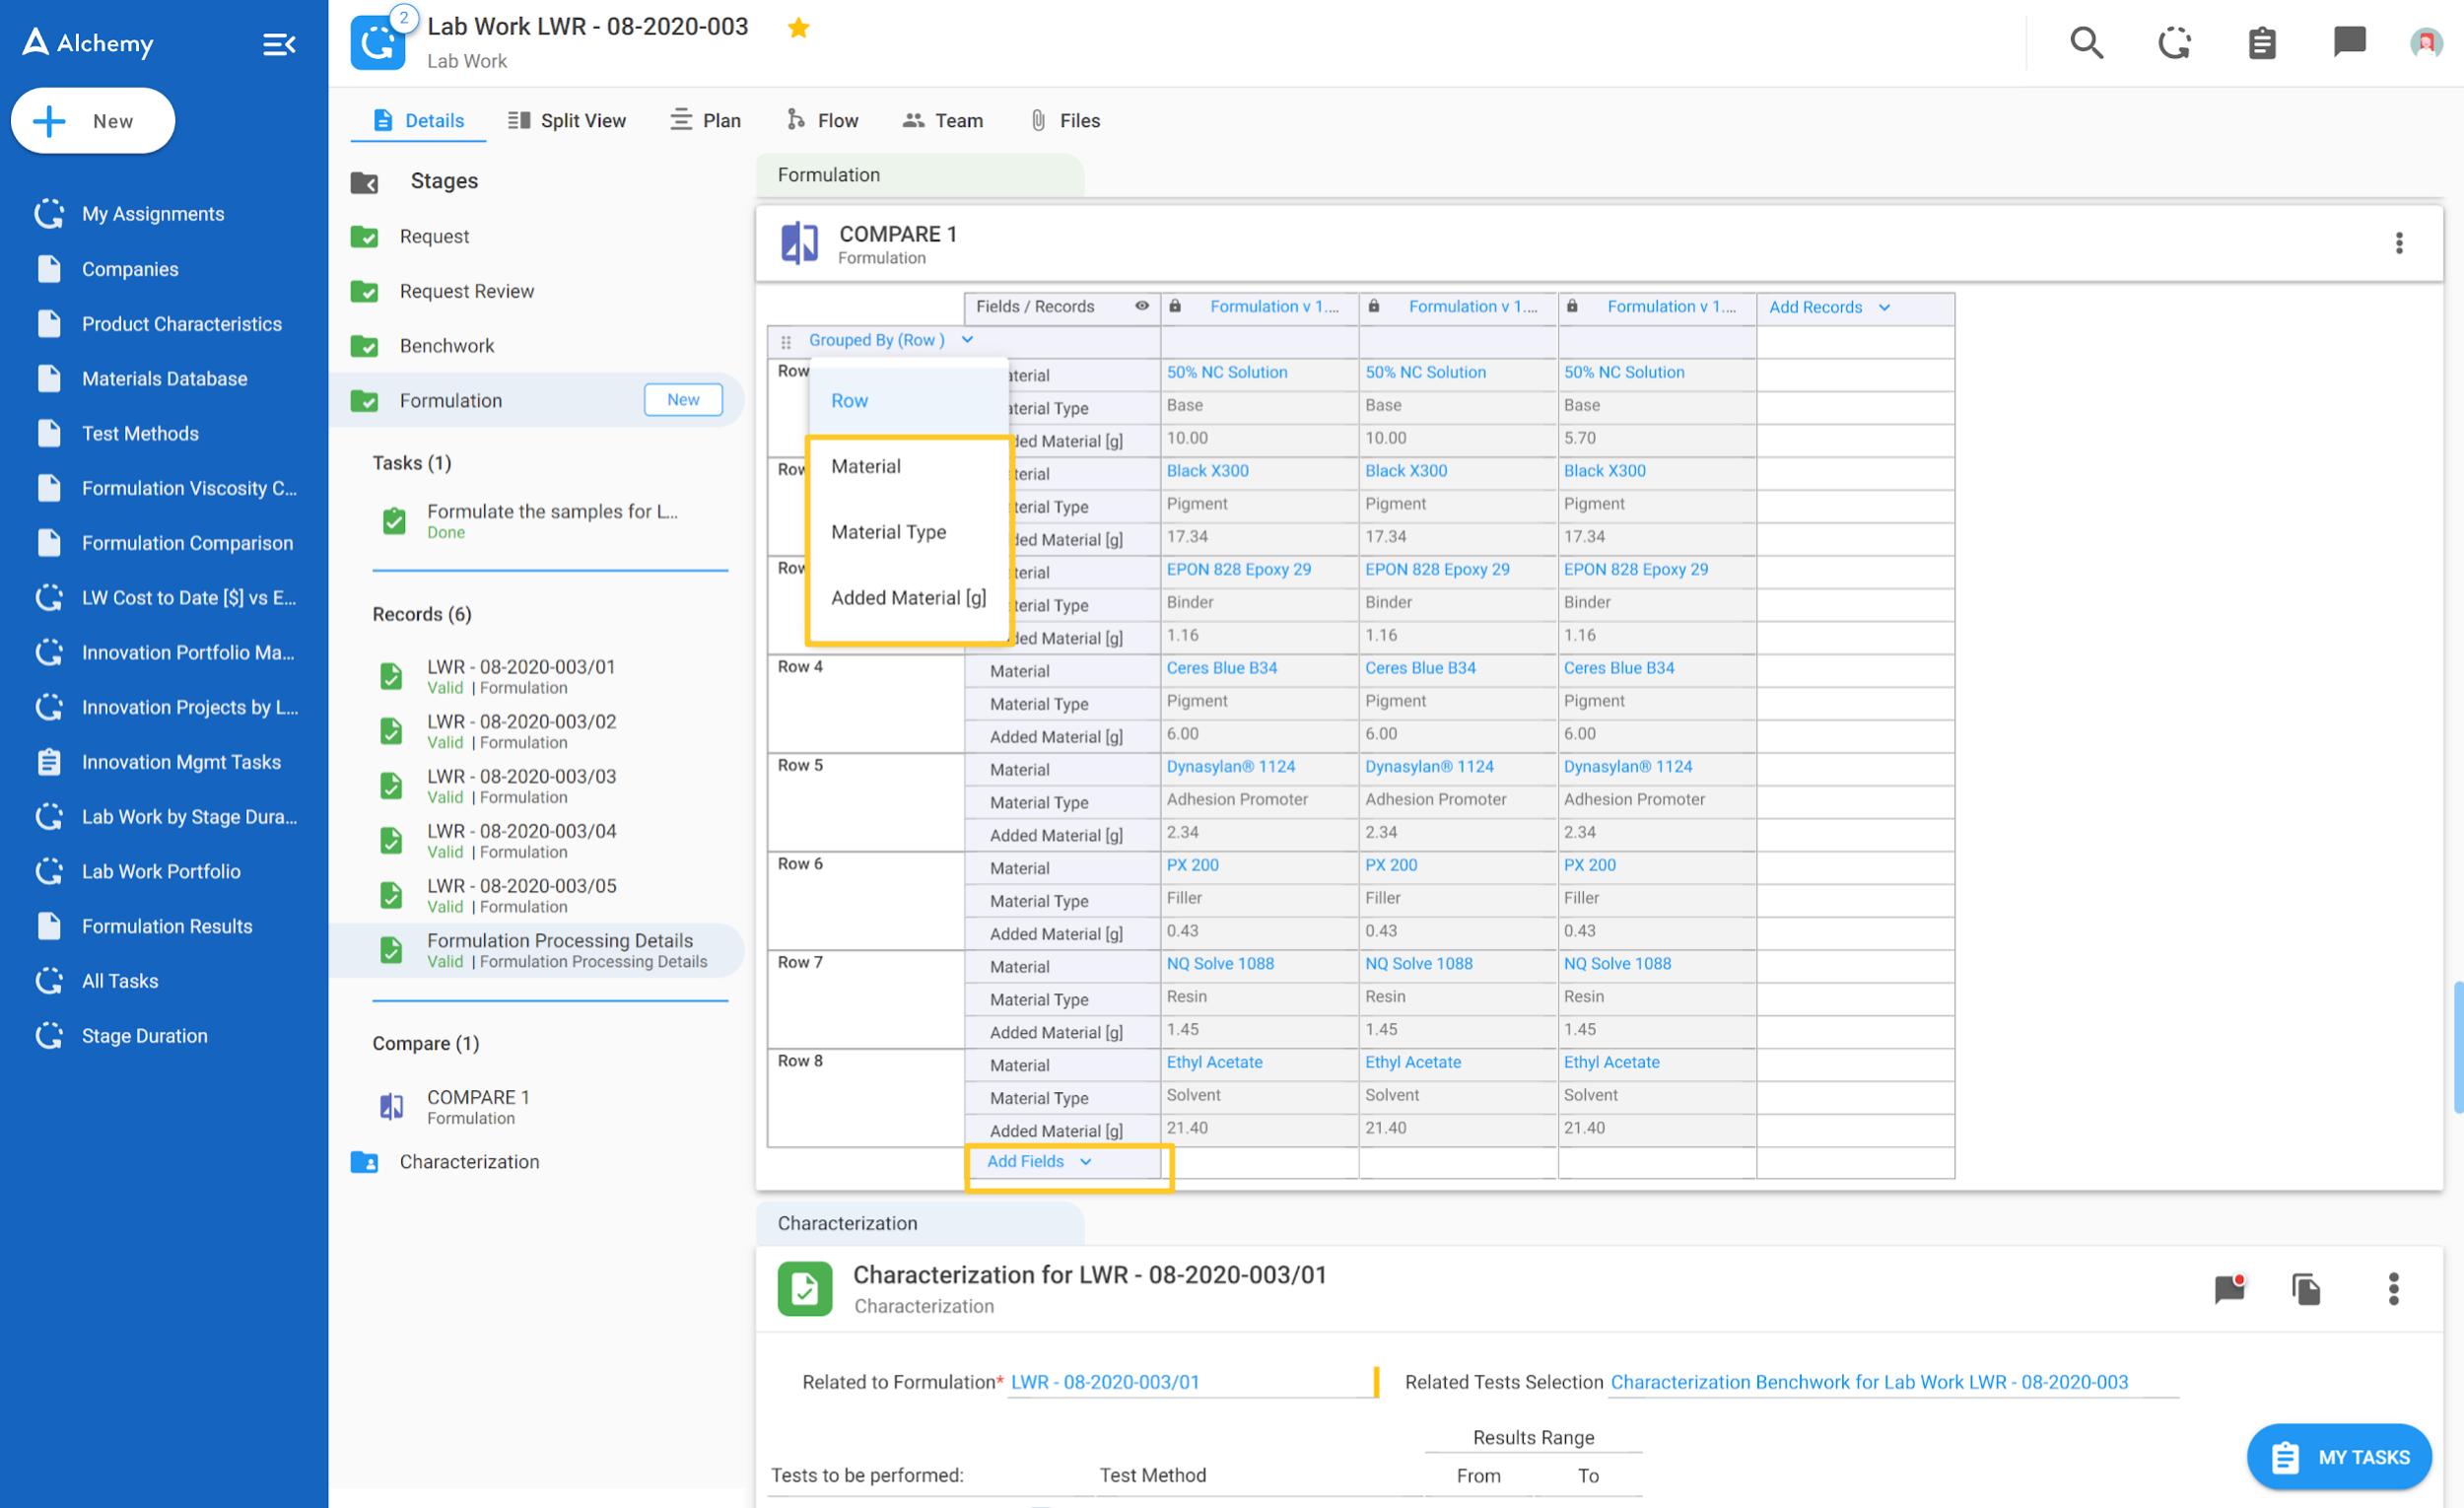Click the Request stage check folder
The width and height of the screenshot is (2464, 1508).
[x=364, y=237]
